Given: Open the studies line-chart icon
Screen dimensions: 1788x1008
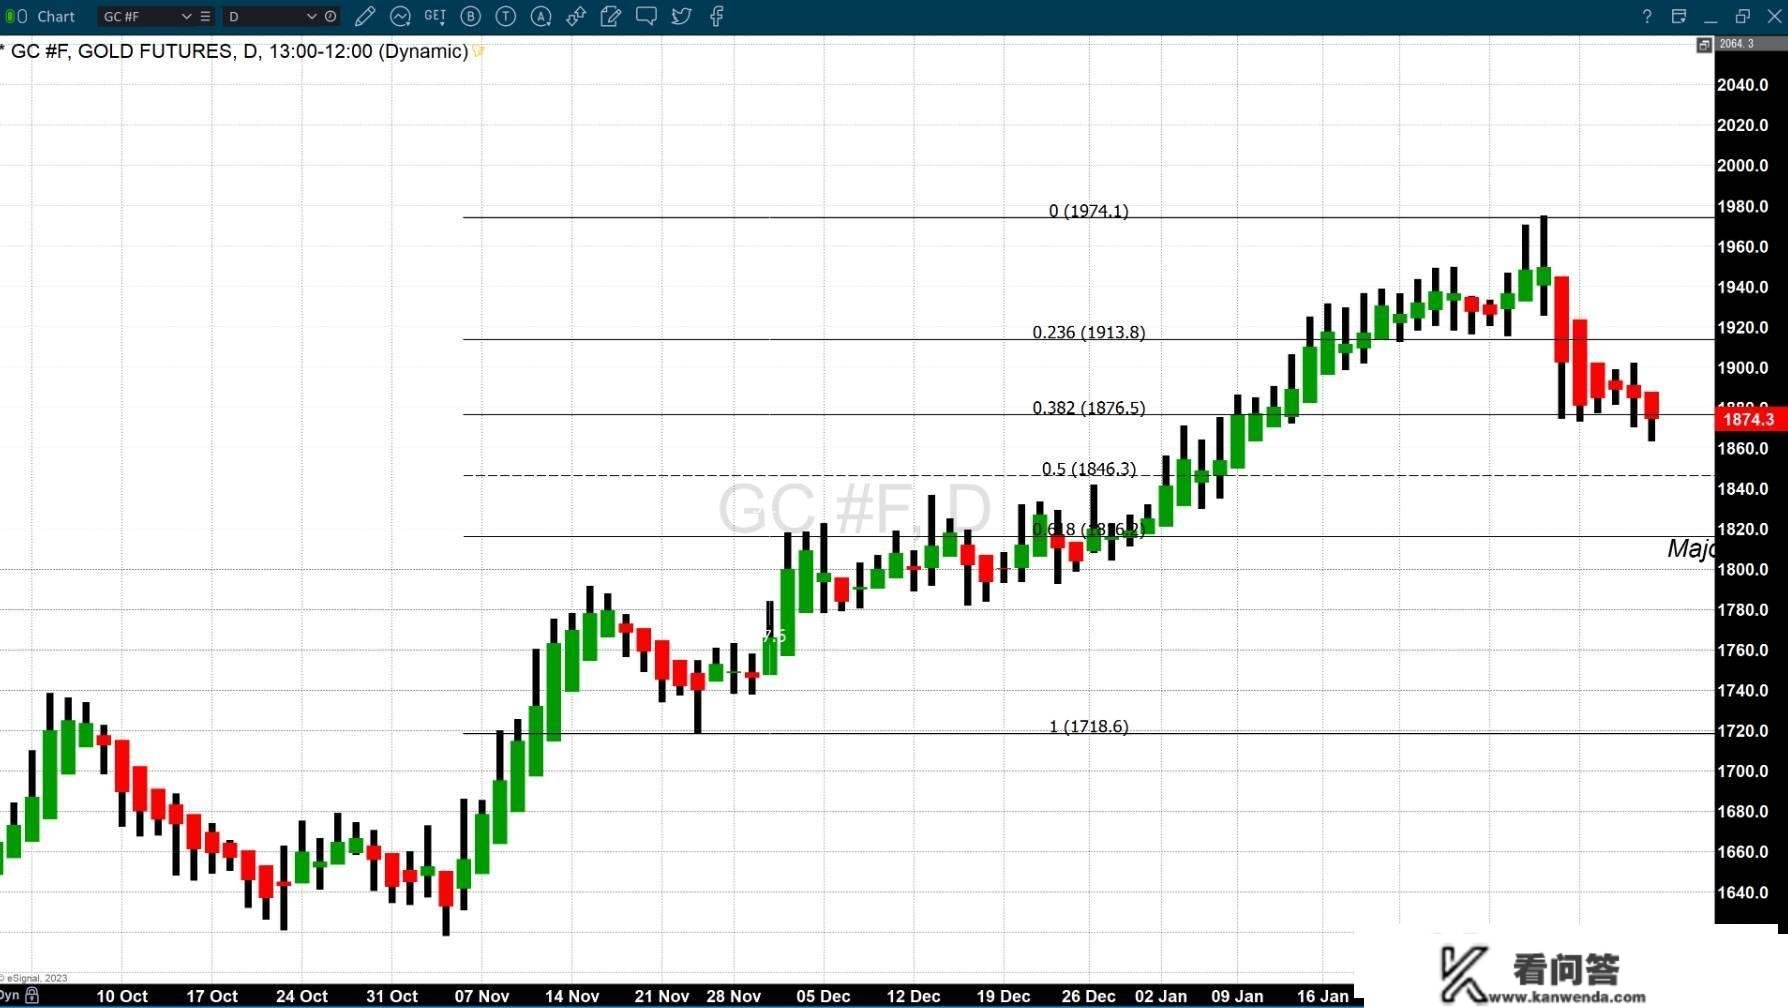Looking at the screenshot, I should [400, 16].
